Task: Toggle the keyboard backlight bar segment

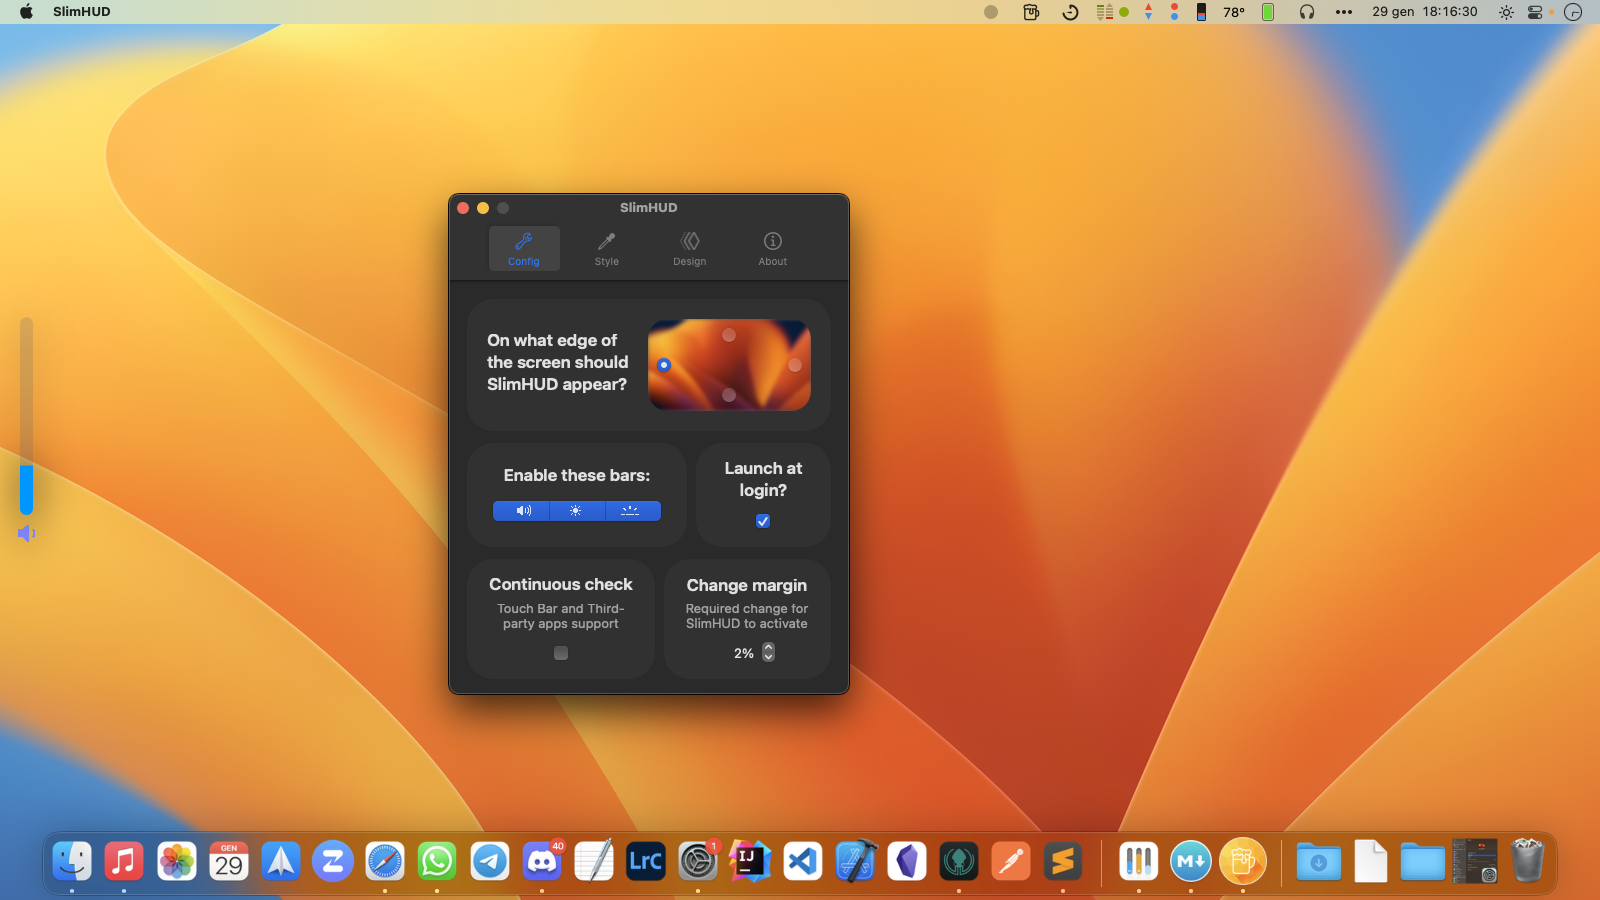Action: (632, 511)
